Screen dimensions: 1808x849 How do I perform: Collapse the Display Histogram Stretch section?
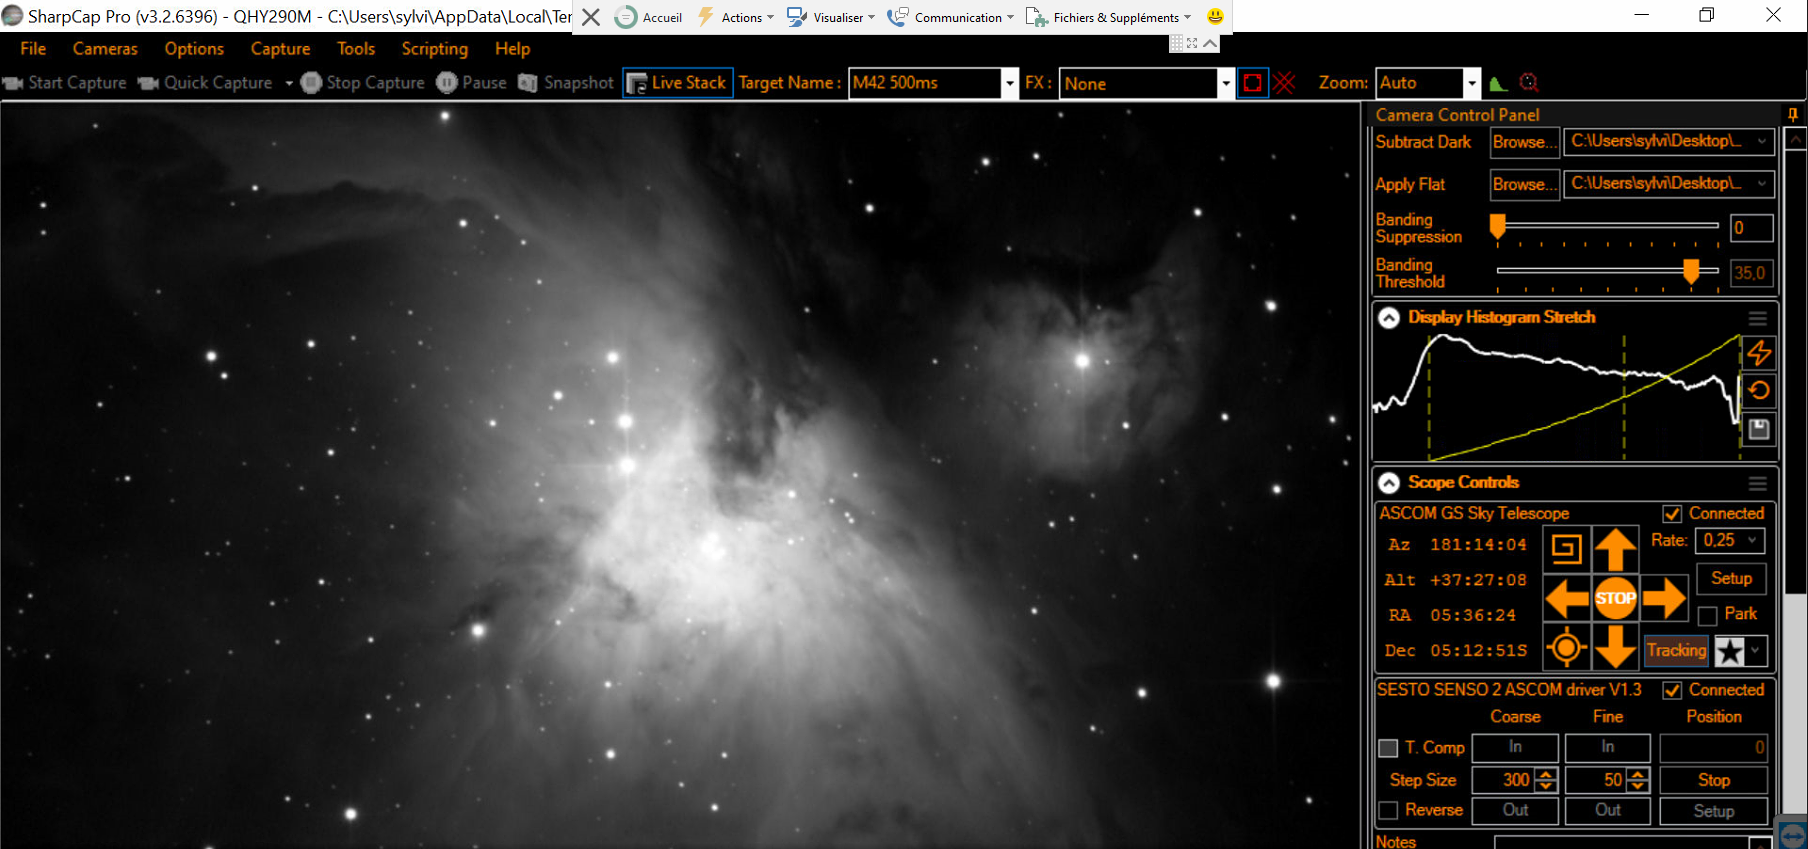click(x=1389, y=318)
